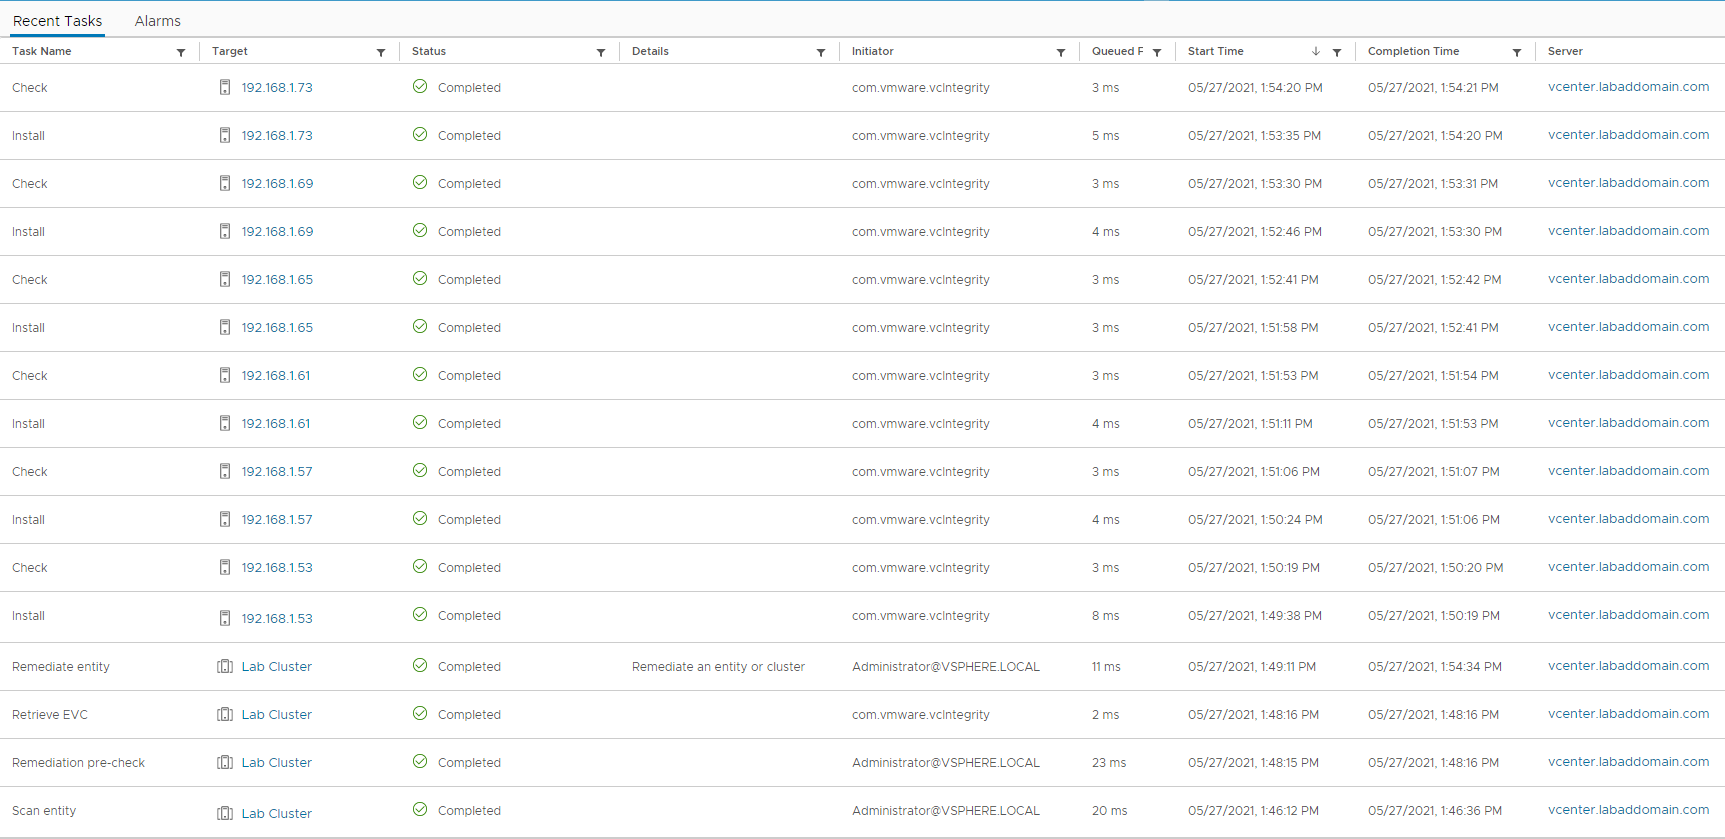Click the Status column filter icon
Viewport: 1725px width, 839px height.
601,52
